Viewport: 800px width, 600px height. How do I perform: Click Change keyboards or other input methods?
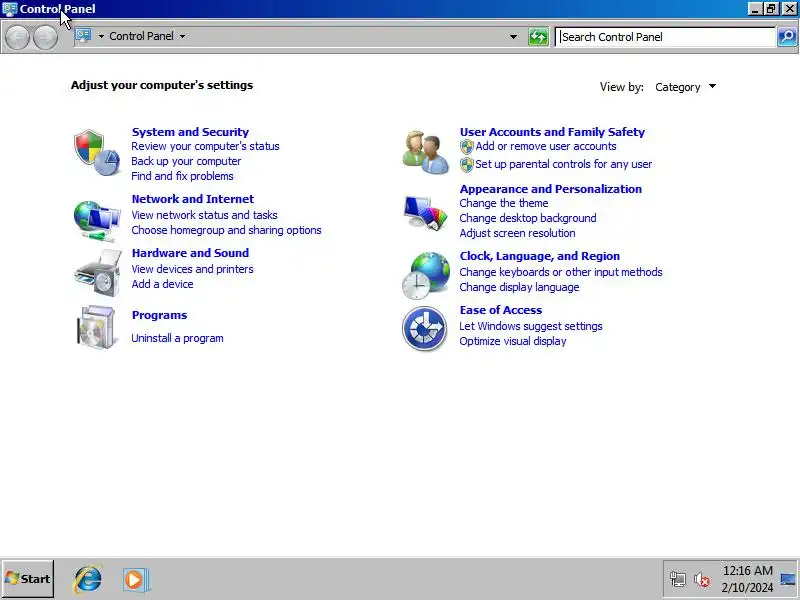[561, 272]
